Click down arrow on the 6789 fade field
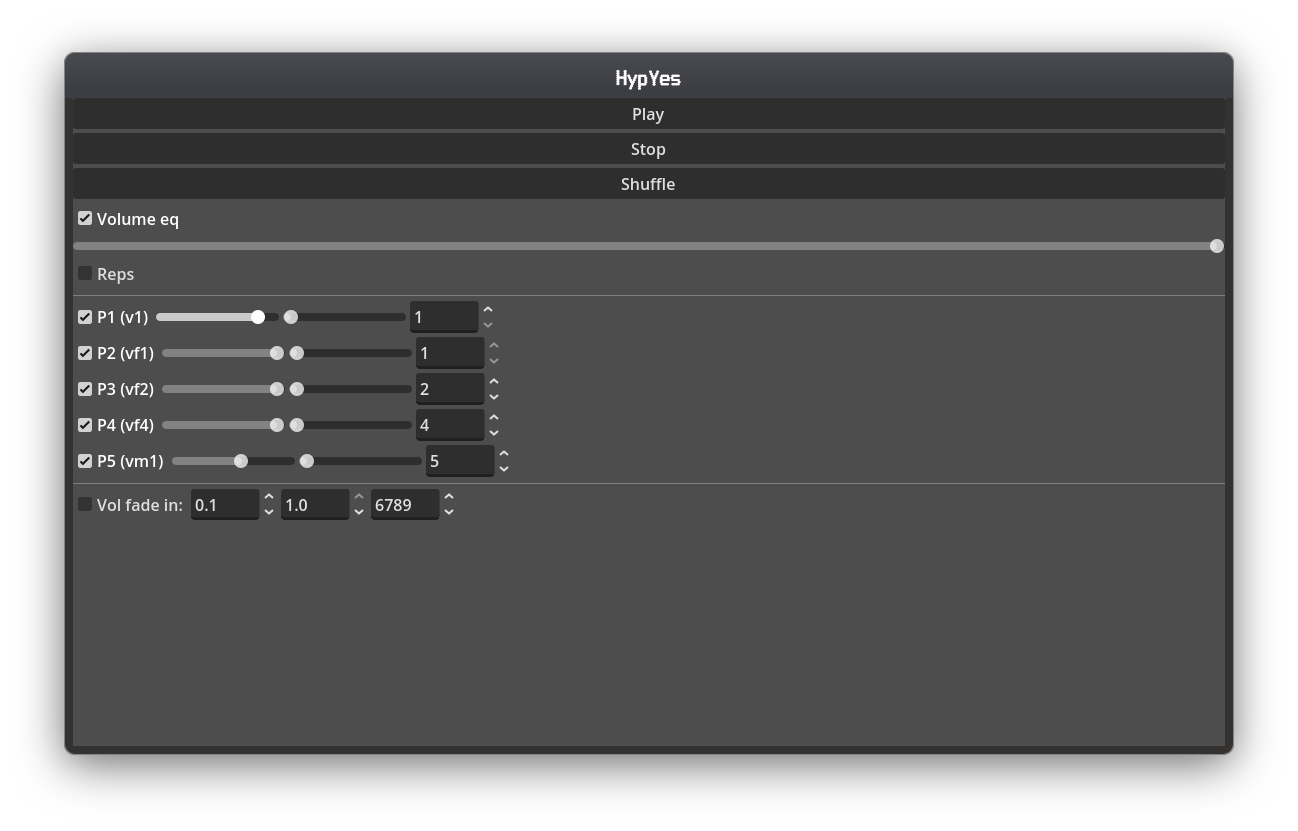The width and height of the screenshot is (1298, 831). pos(449,512)
